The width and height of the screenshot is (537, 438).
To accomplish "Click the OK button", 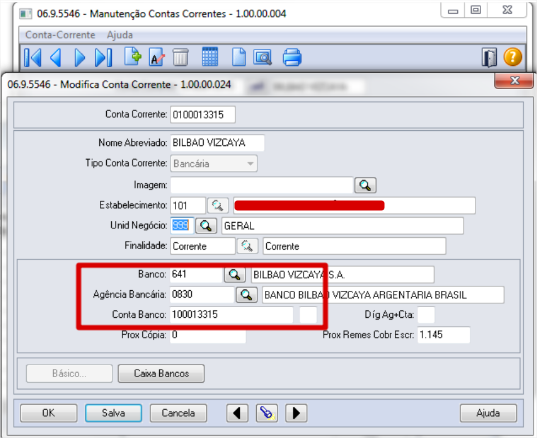I will pyautogui.click(x=48, y=413).
